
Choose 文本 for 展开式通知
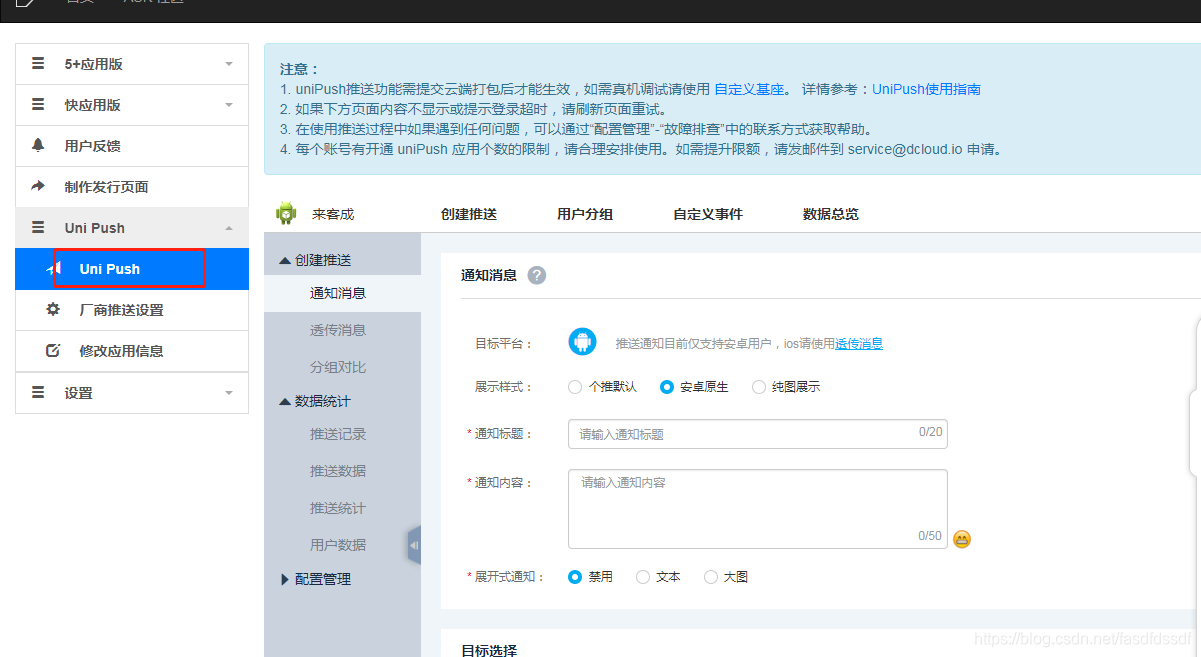click(x=644, y=576)
